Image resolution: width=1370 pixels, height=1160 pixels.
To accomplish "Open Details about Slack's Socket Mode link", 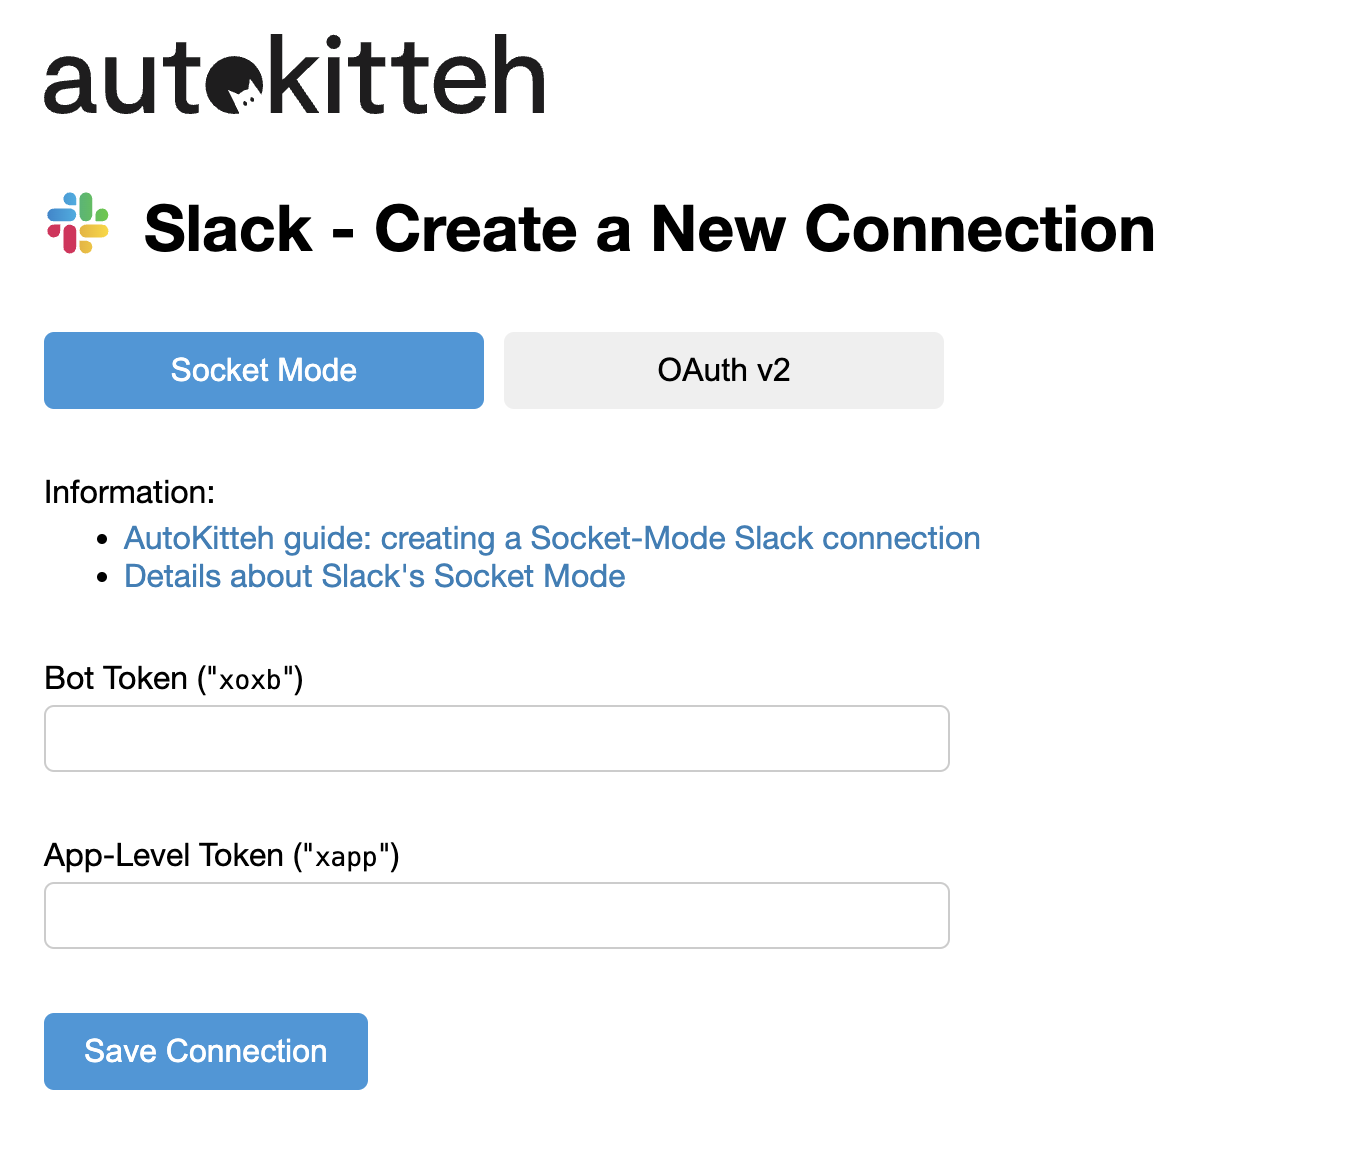I will [x=375, y=576].
